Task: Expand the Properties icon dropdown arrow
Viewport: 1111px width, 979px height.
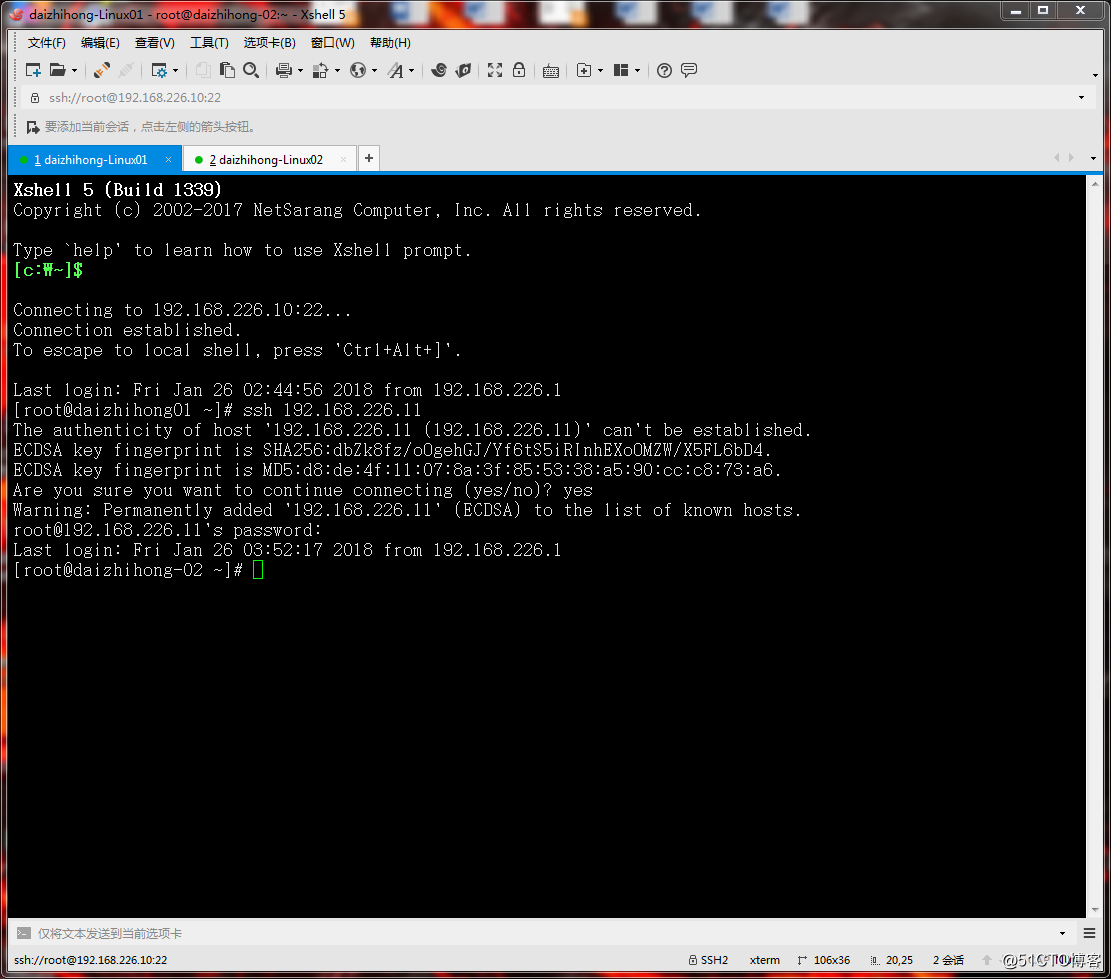Action: (176, 70)
